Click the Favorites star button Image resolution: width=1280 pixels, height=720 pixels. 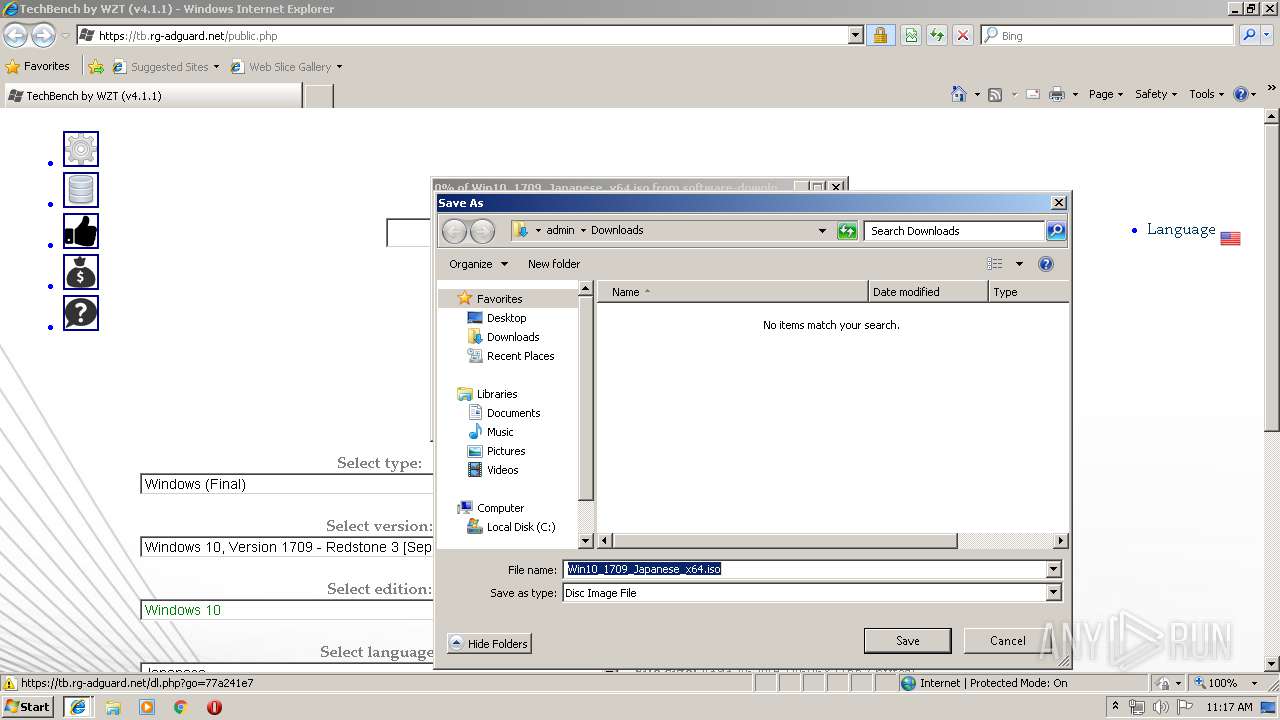[38, 66]
